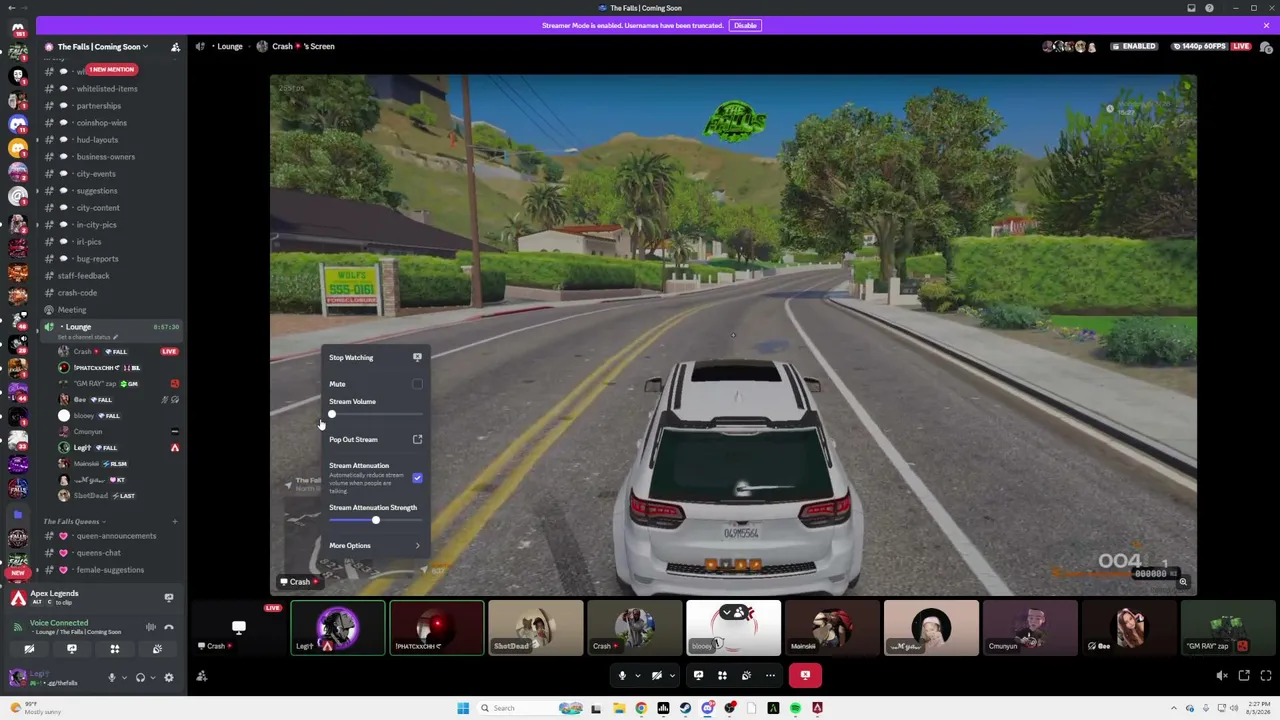Open user settings gear icon
Image resolution: width=1280 pixels, height=720 pixels.
point(169,677)
